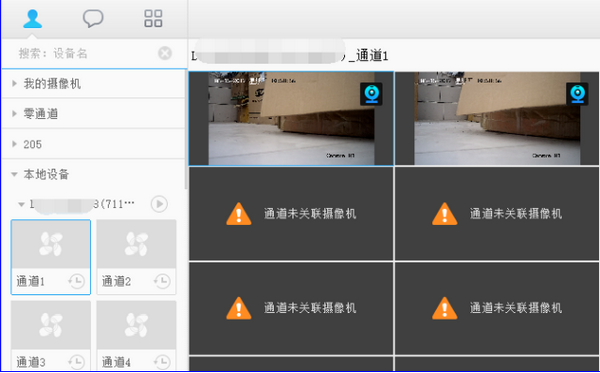The image size is (600, 373).
Task: Click the device list vertical scrollbar
Action: click(186, 130)
